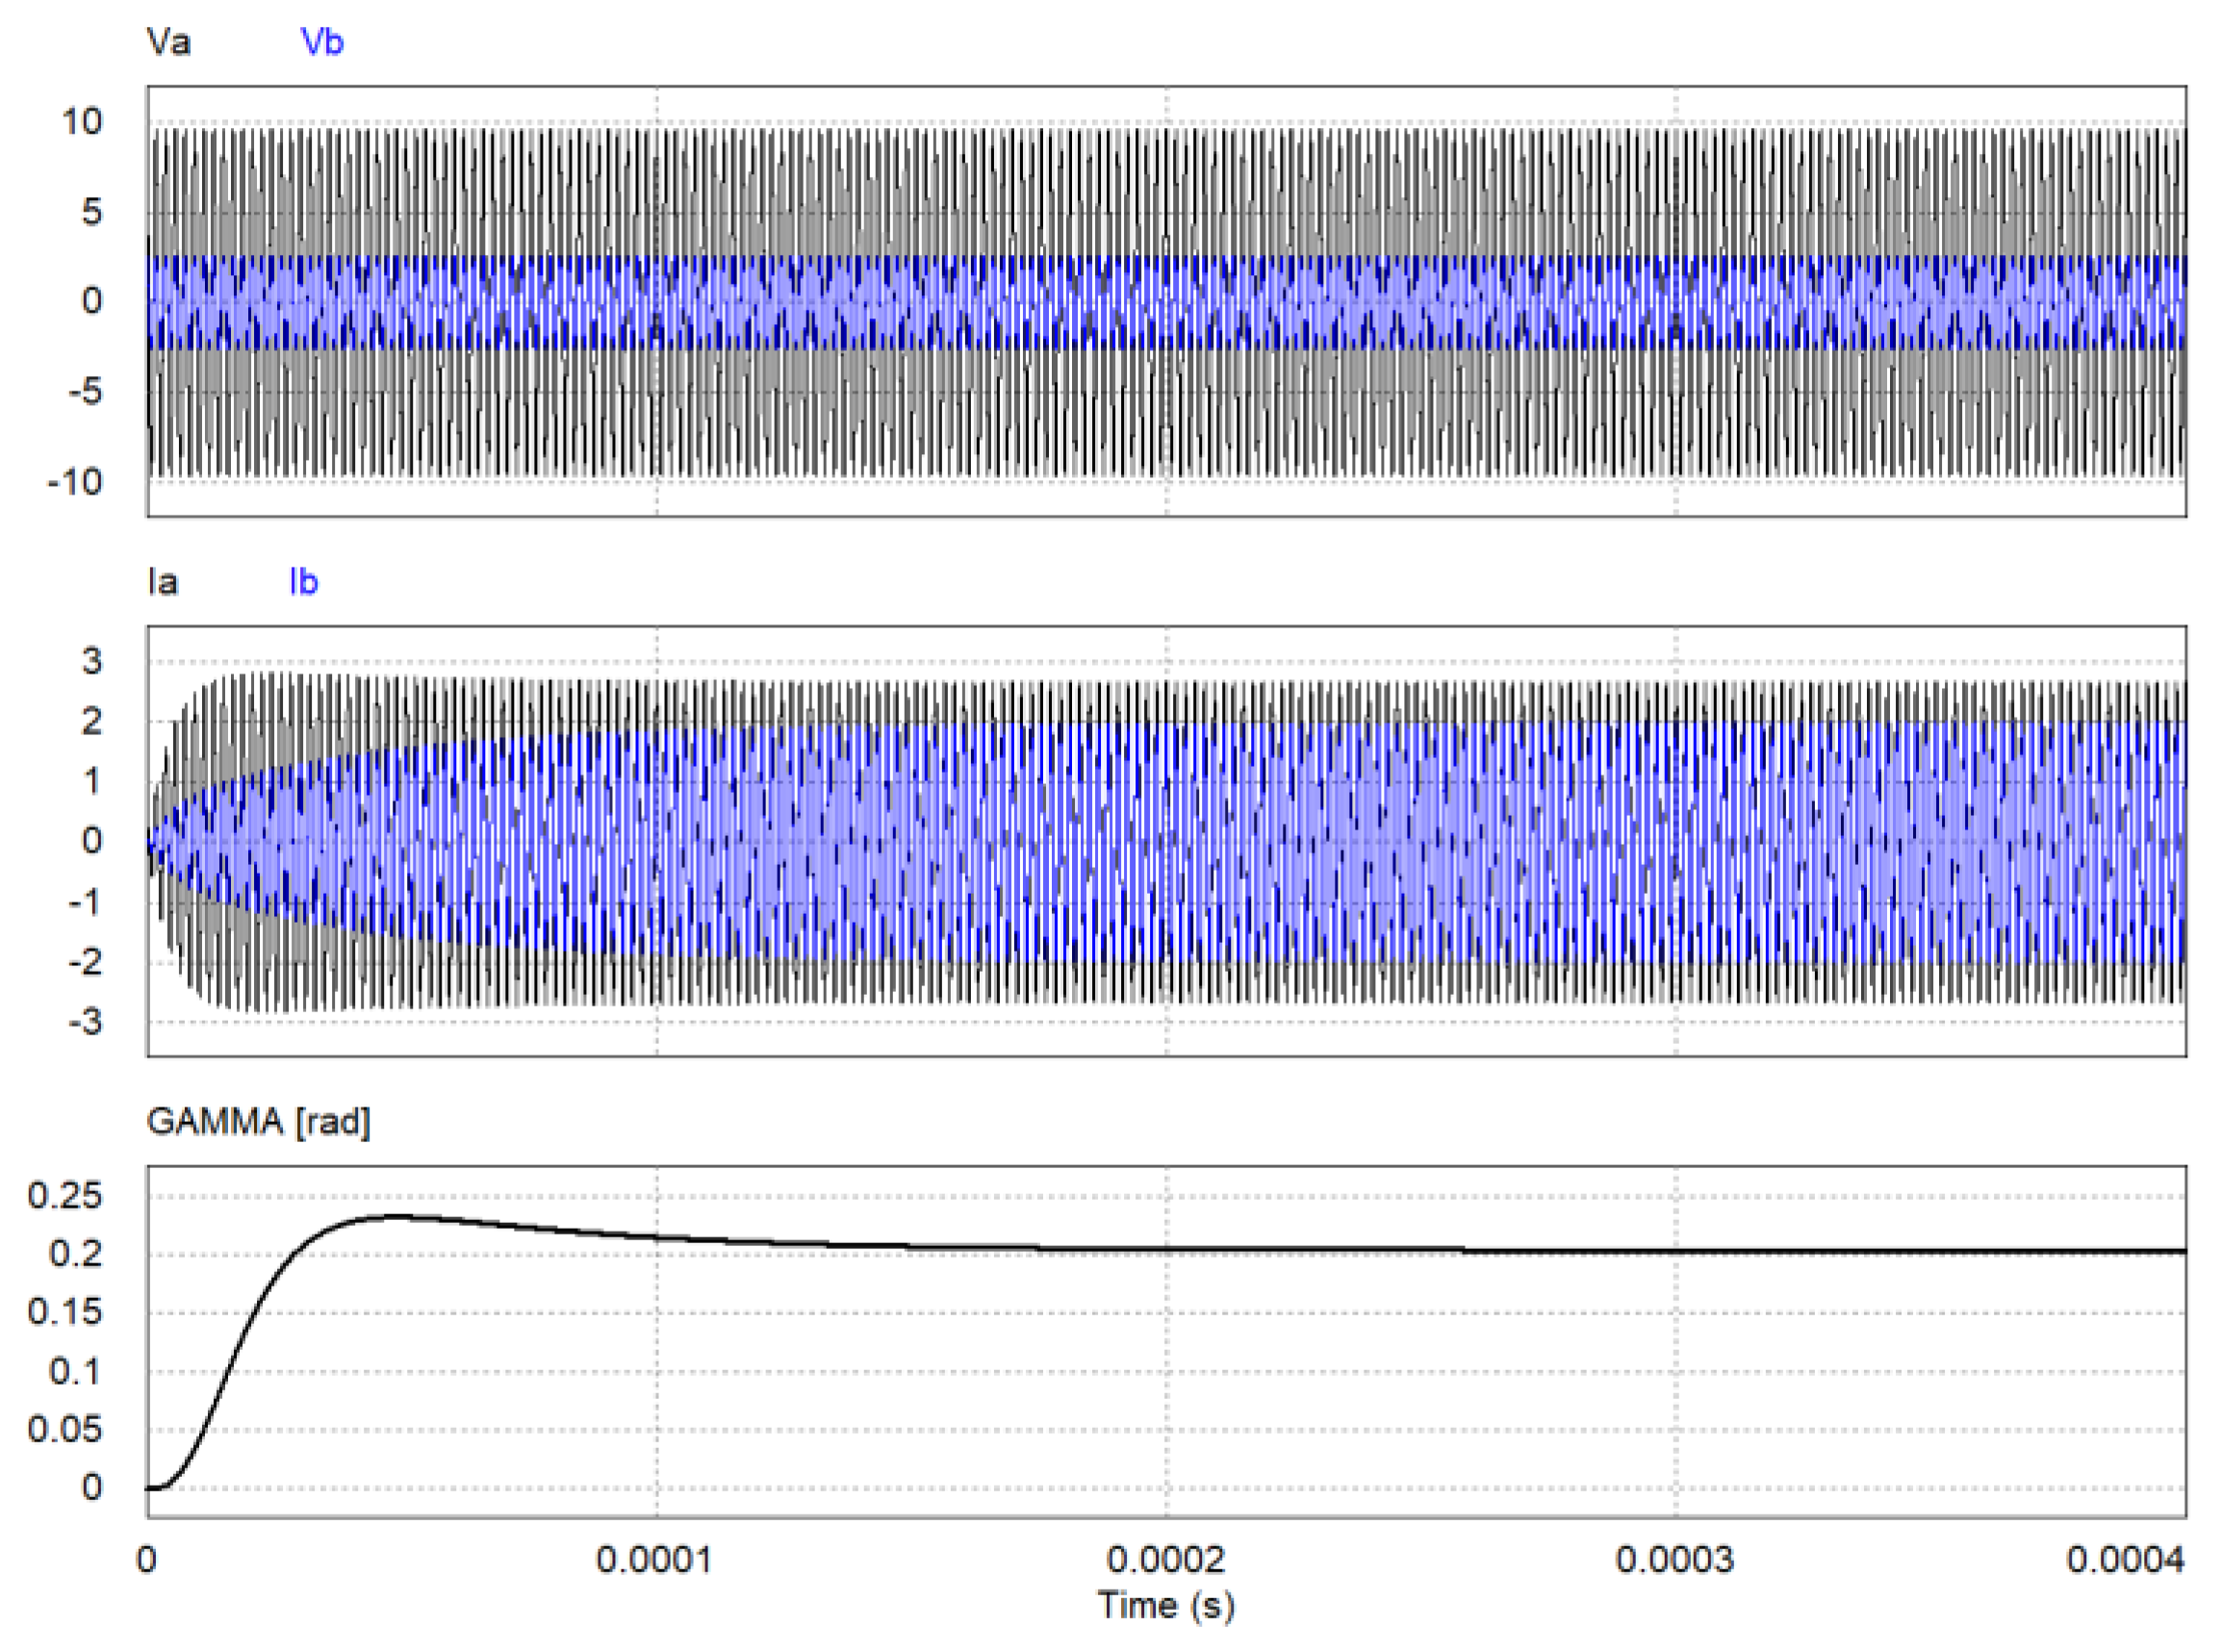Screen dimensions: 2222x1652
Task: Click the -3 tick on current axis
Action: tap(85, 1022)
